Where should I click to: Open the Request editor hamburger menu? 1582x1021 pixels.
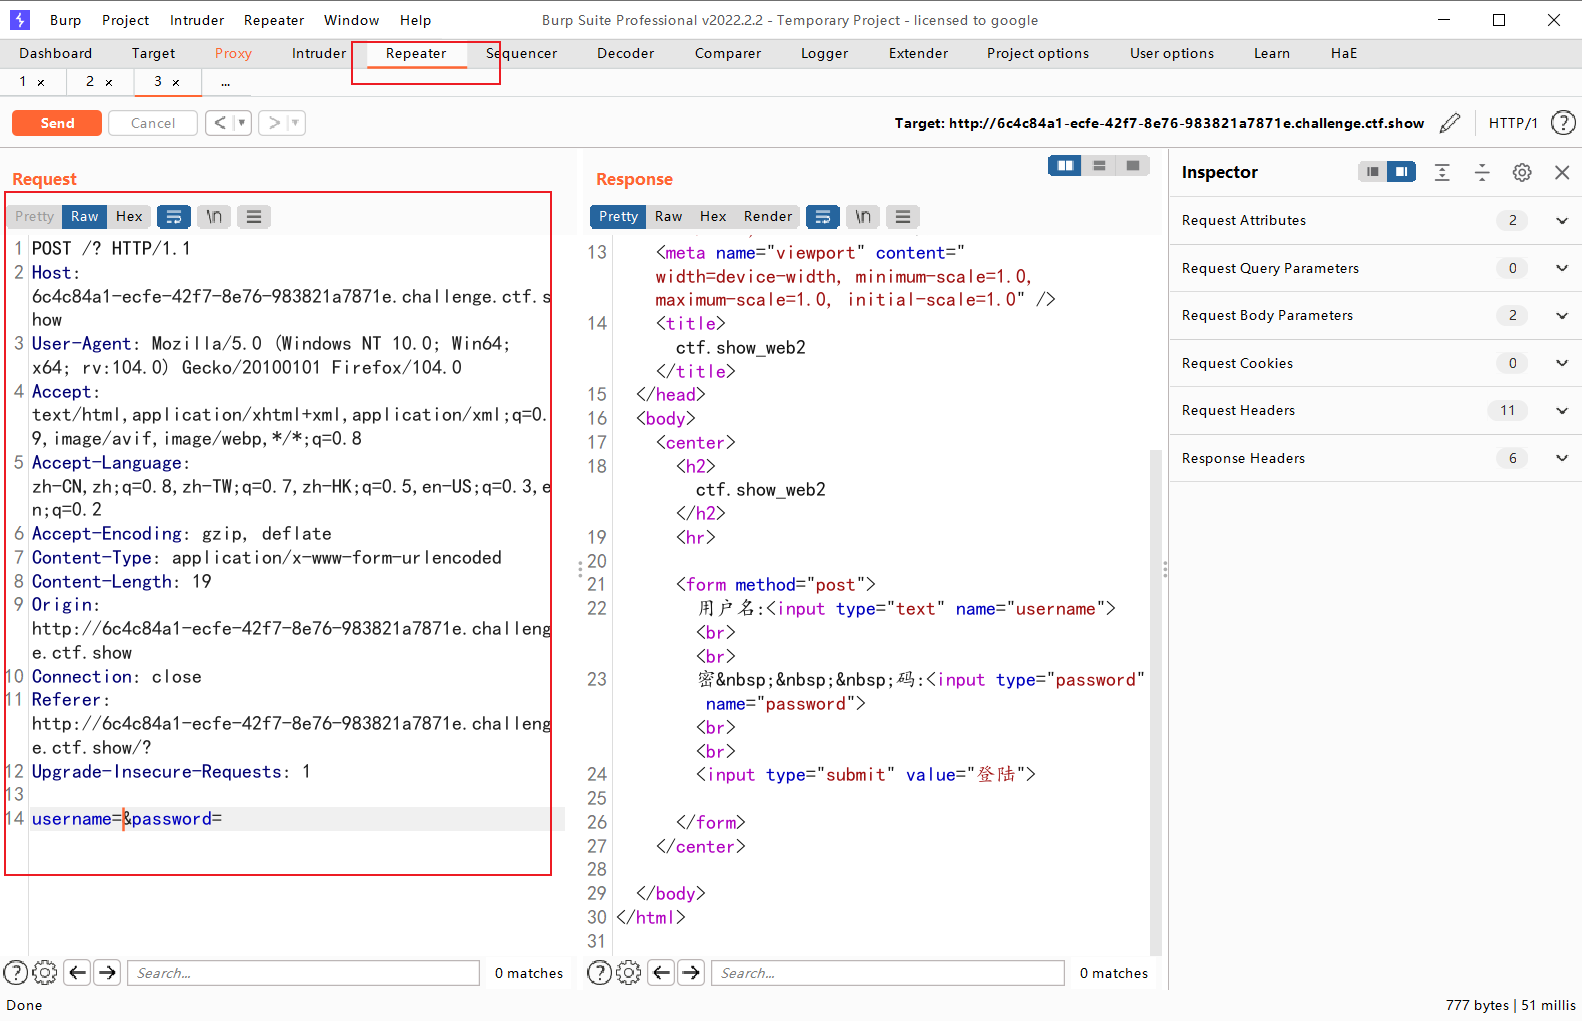coord(254,216)
